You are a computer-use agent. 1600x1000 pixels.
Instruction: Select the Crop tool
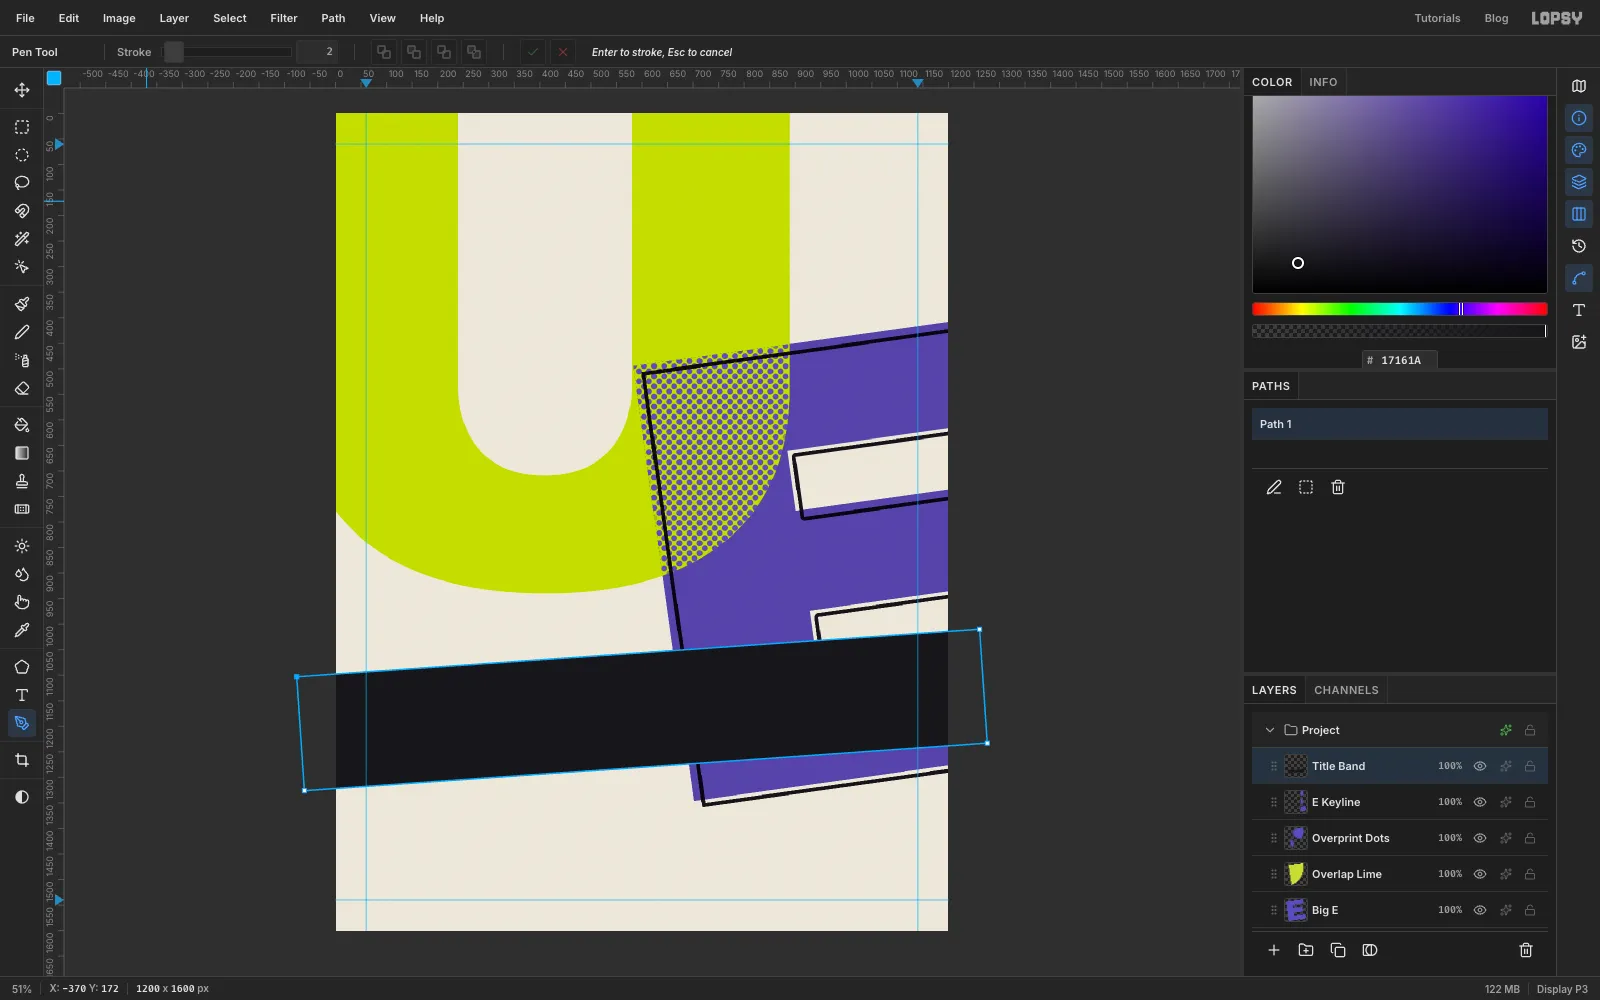[22, 760]
